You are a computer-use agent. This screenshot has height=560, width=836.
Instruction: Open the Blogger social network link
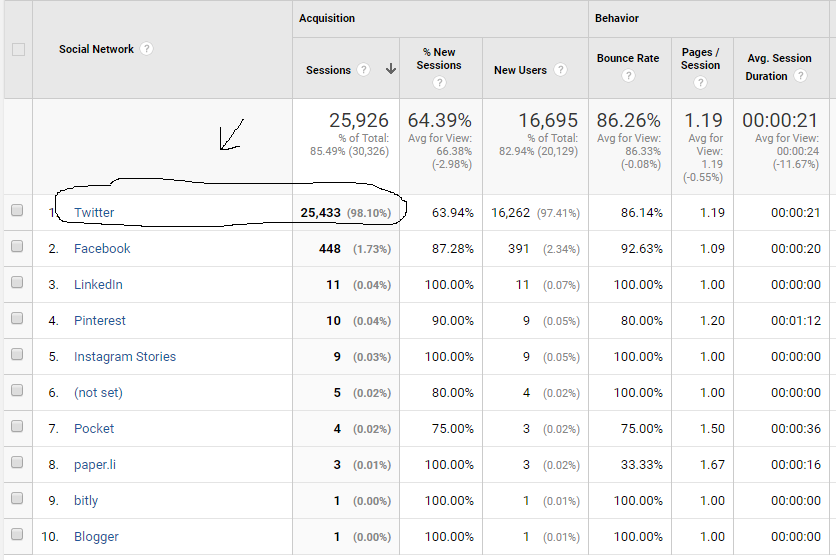(96, 537)
